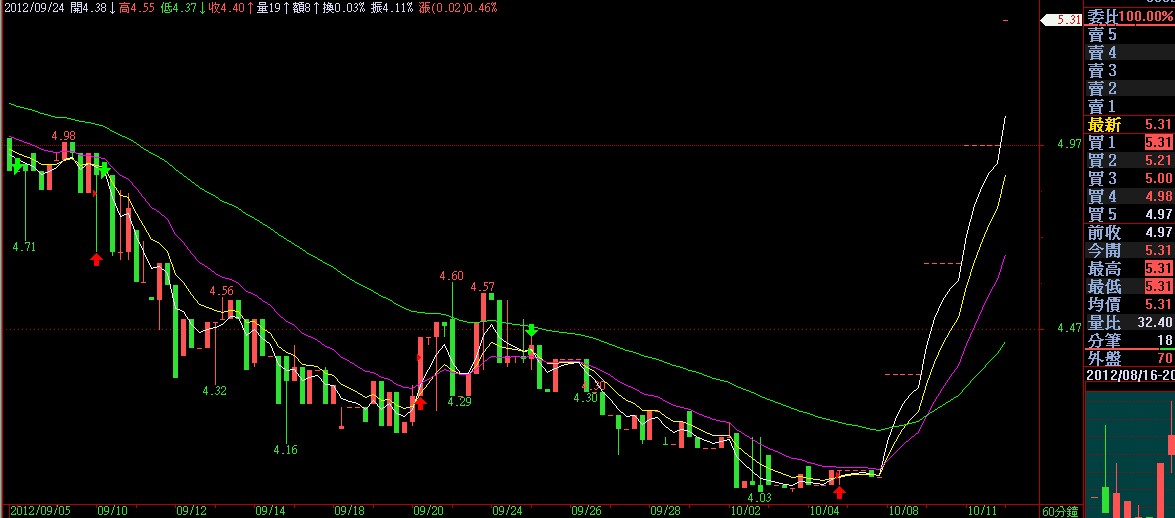Click the 4.57 high price label
Screen dimensions: 1175x518
[x=483, y=287]
